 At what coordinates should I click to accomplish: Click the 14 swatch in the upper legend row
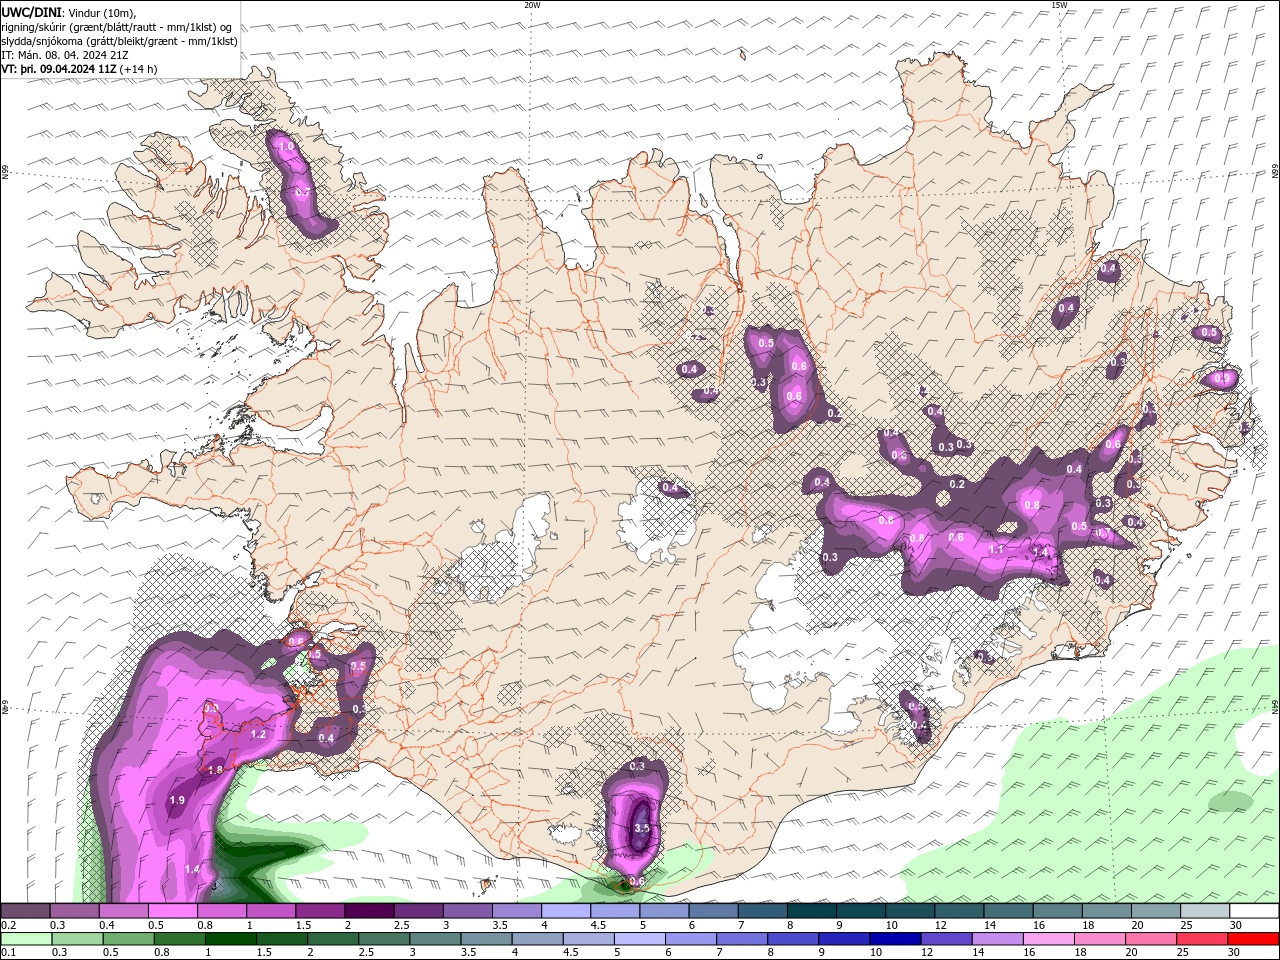[1008, 911]
